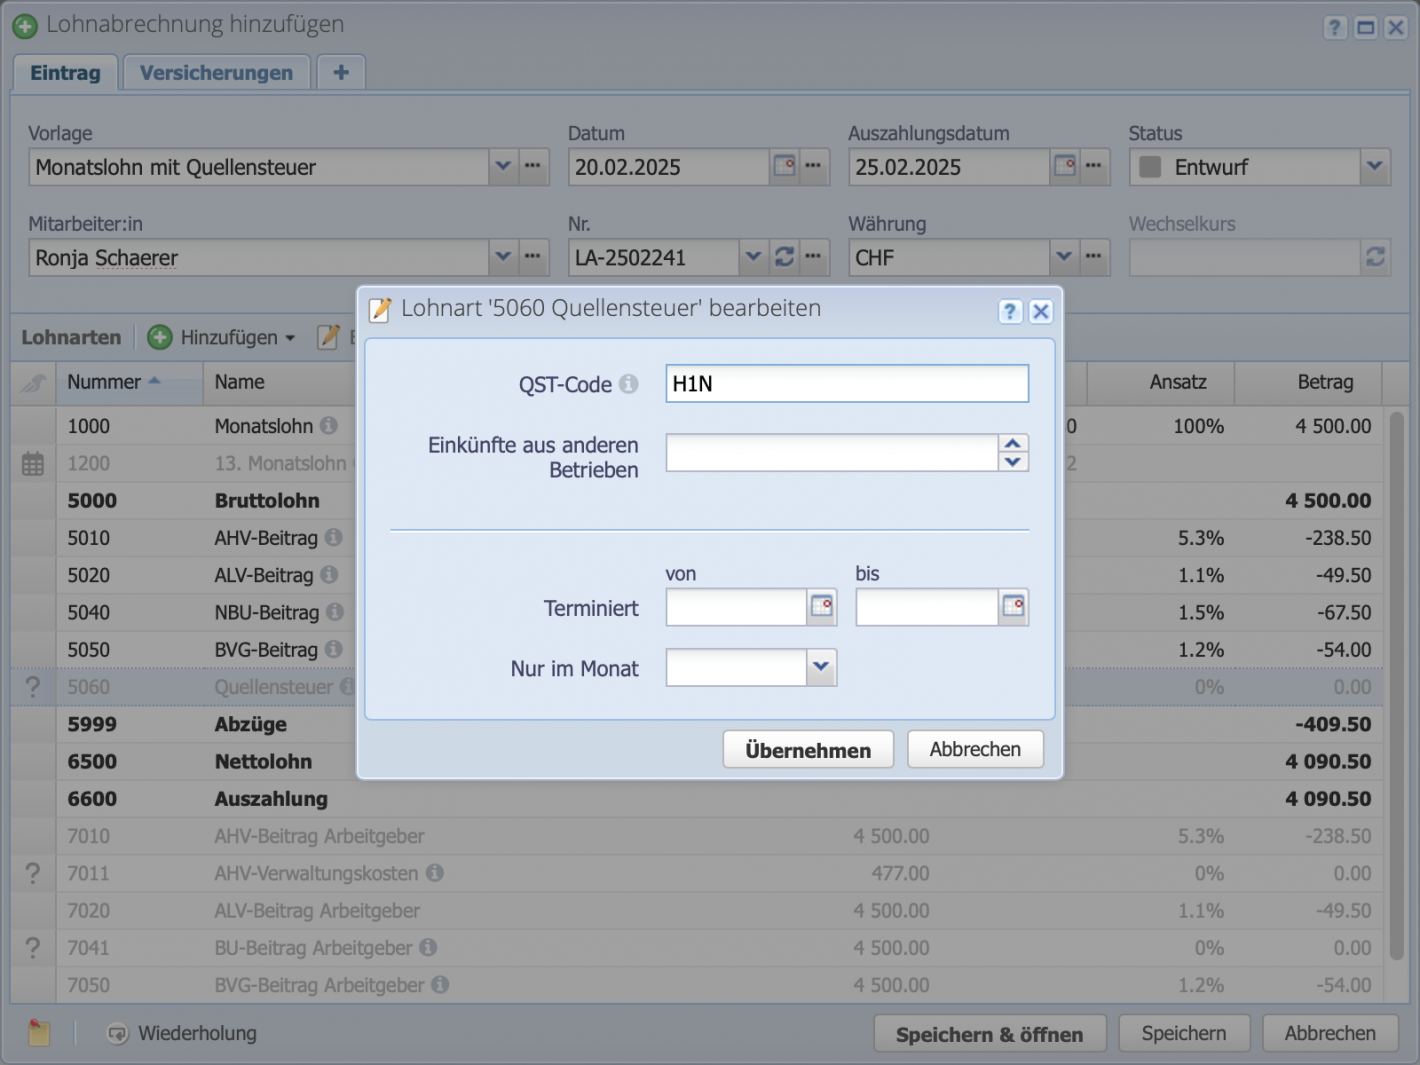Open the calendar picker for Terminiert von
Viewport: 1420px width, 1065px height.
click(822, 606)
